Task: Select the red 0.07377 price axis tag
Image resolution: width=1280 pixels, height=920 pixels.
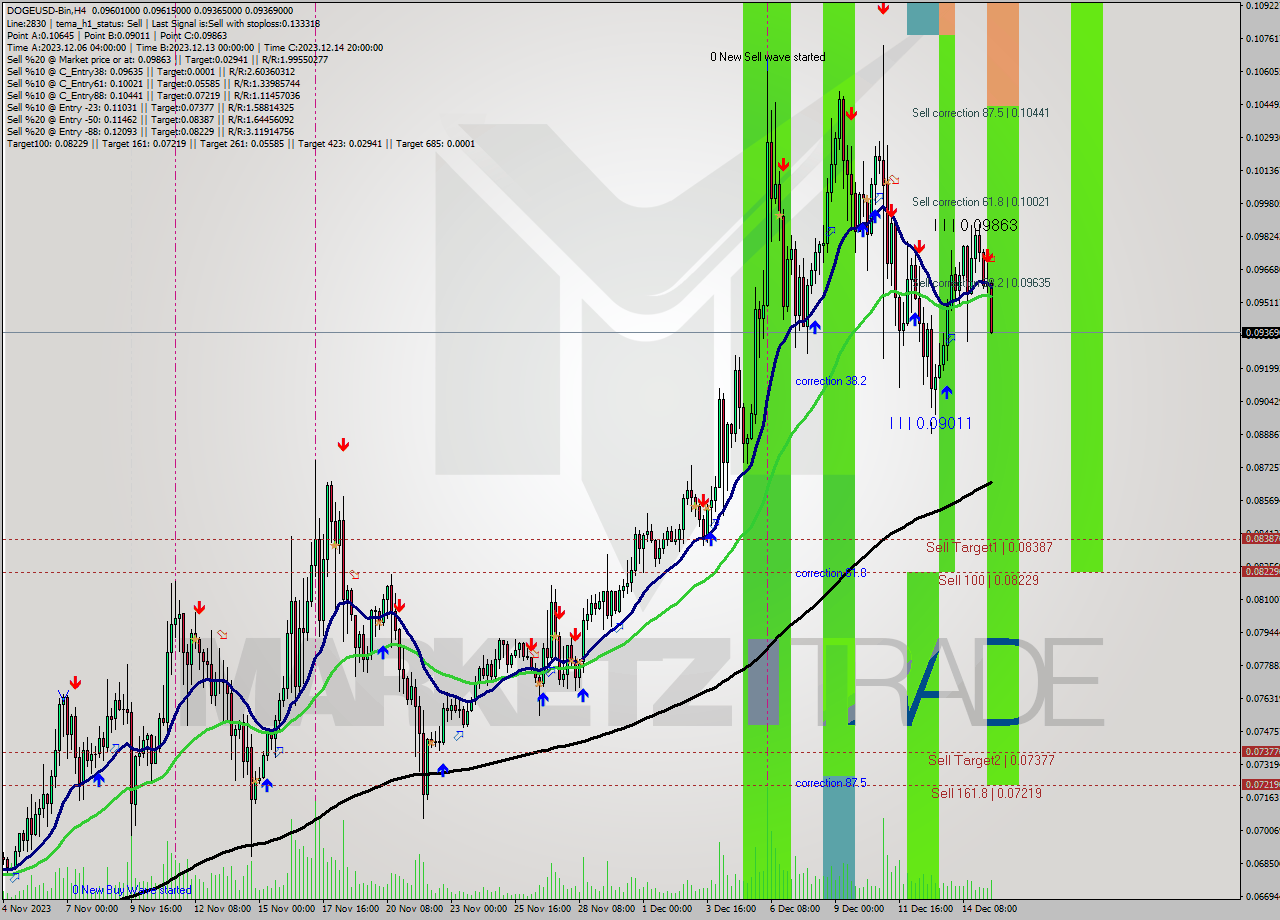Action: [1260, 751]
